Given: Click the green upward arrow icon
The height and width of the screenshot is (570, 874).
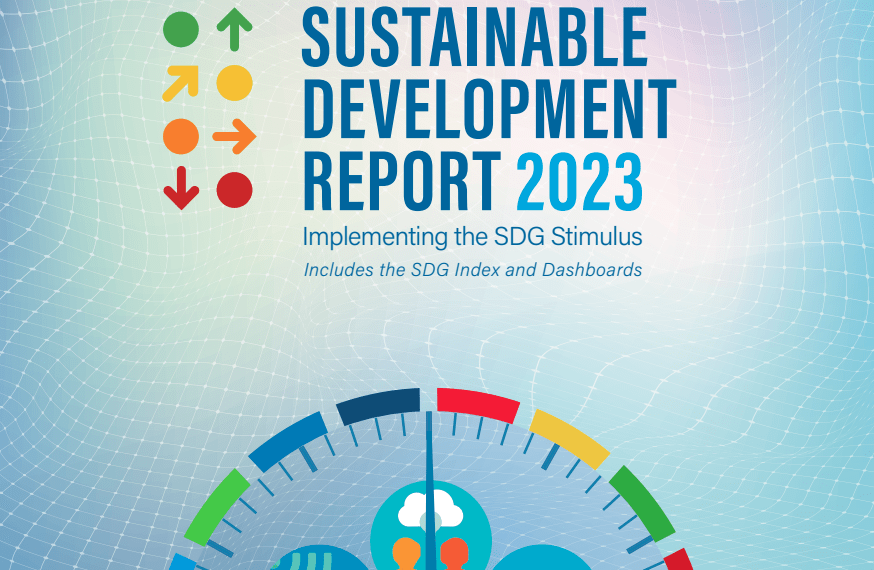Looking at the screenshot, I should click(x=235, y=30).
